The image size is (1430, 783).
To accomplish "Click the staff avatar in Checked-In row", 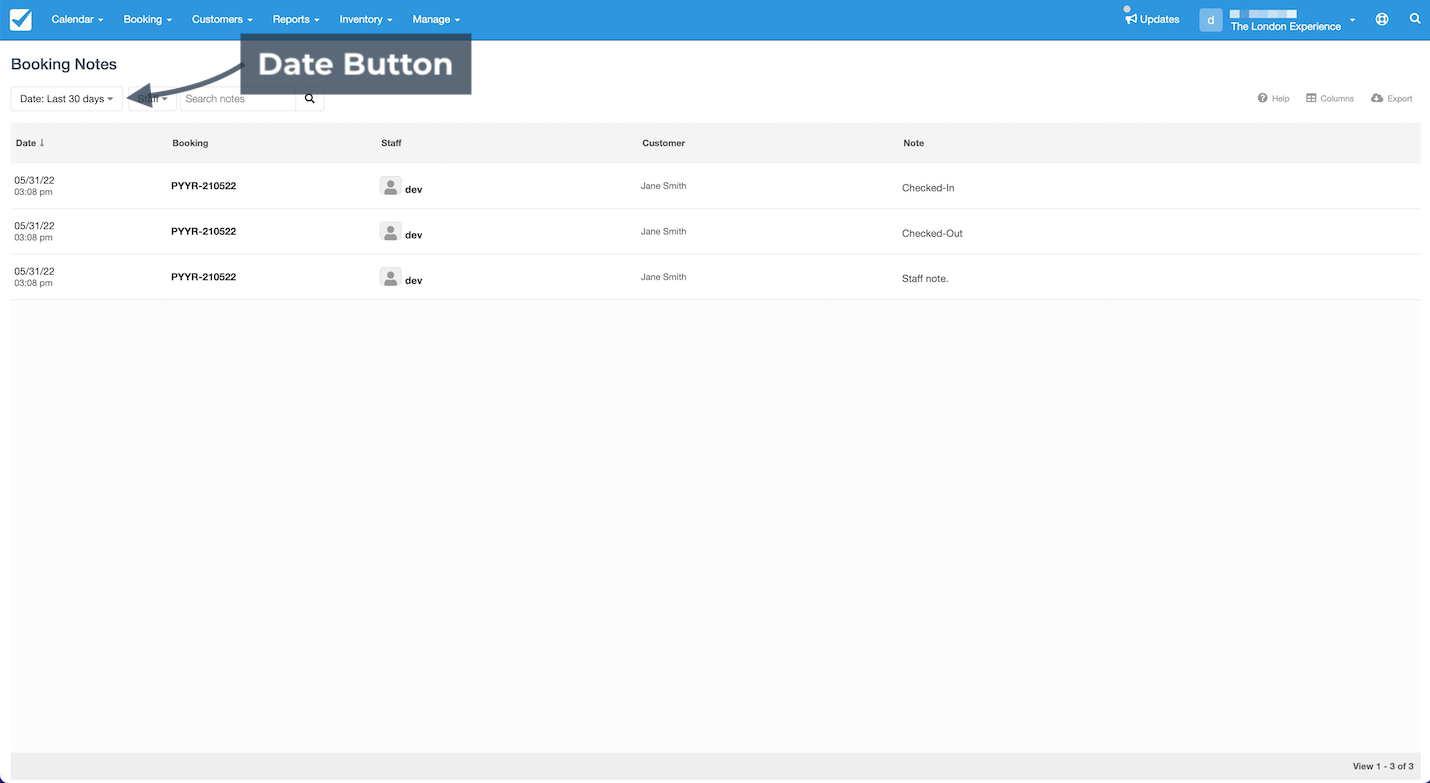I will (x=390, y=187).
